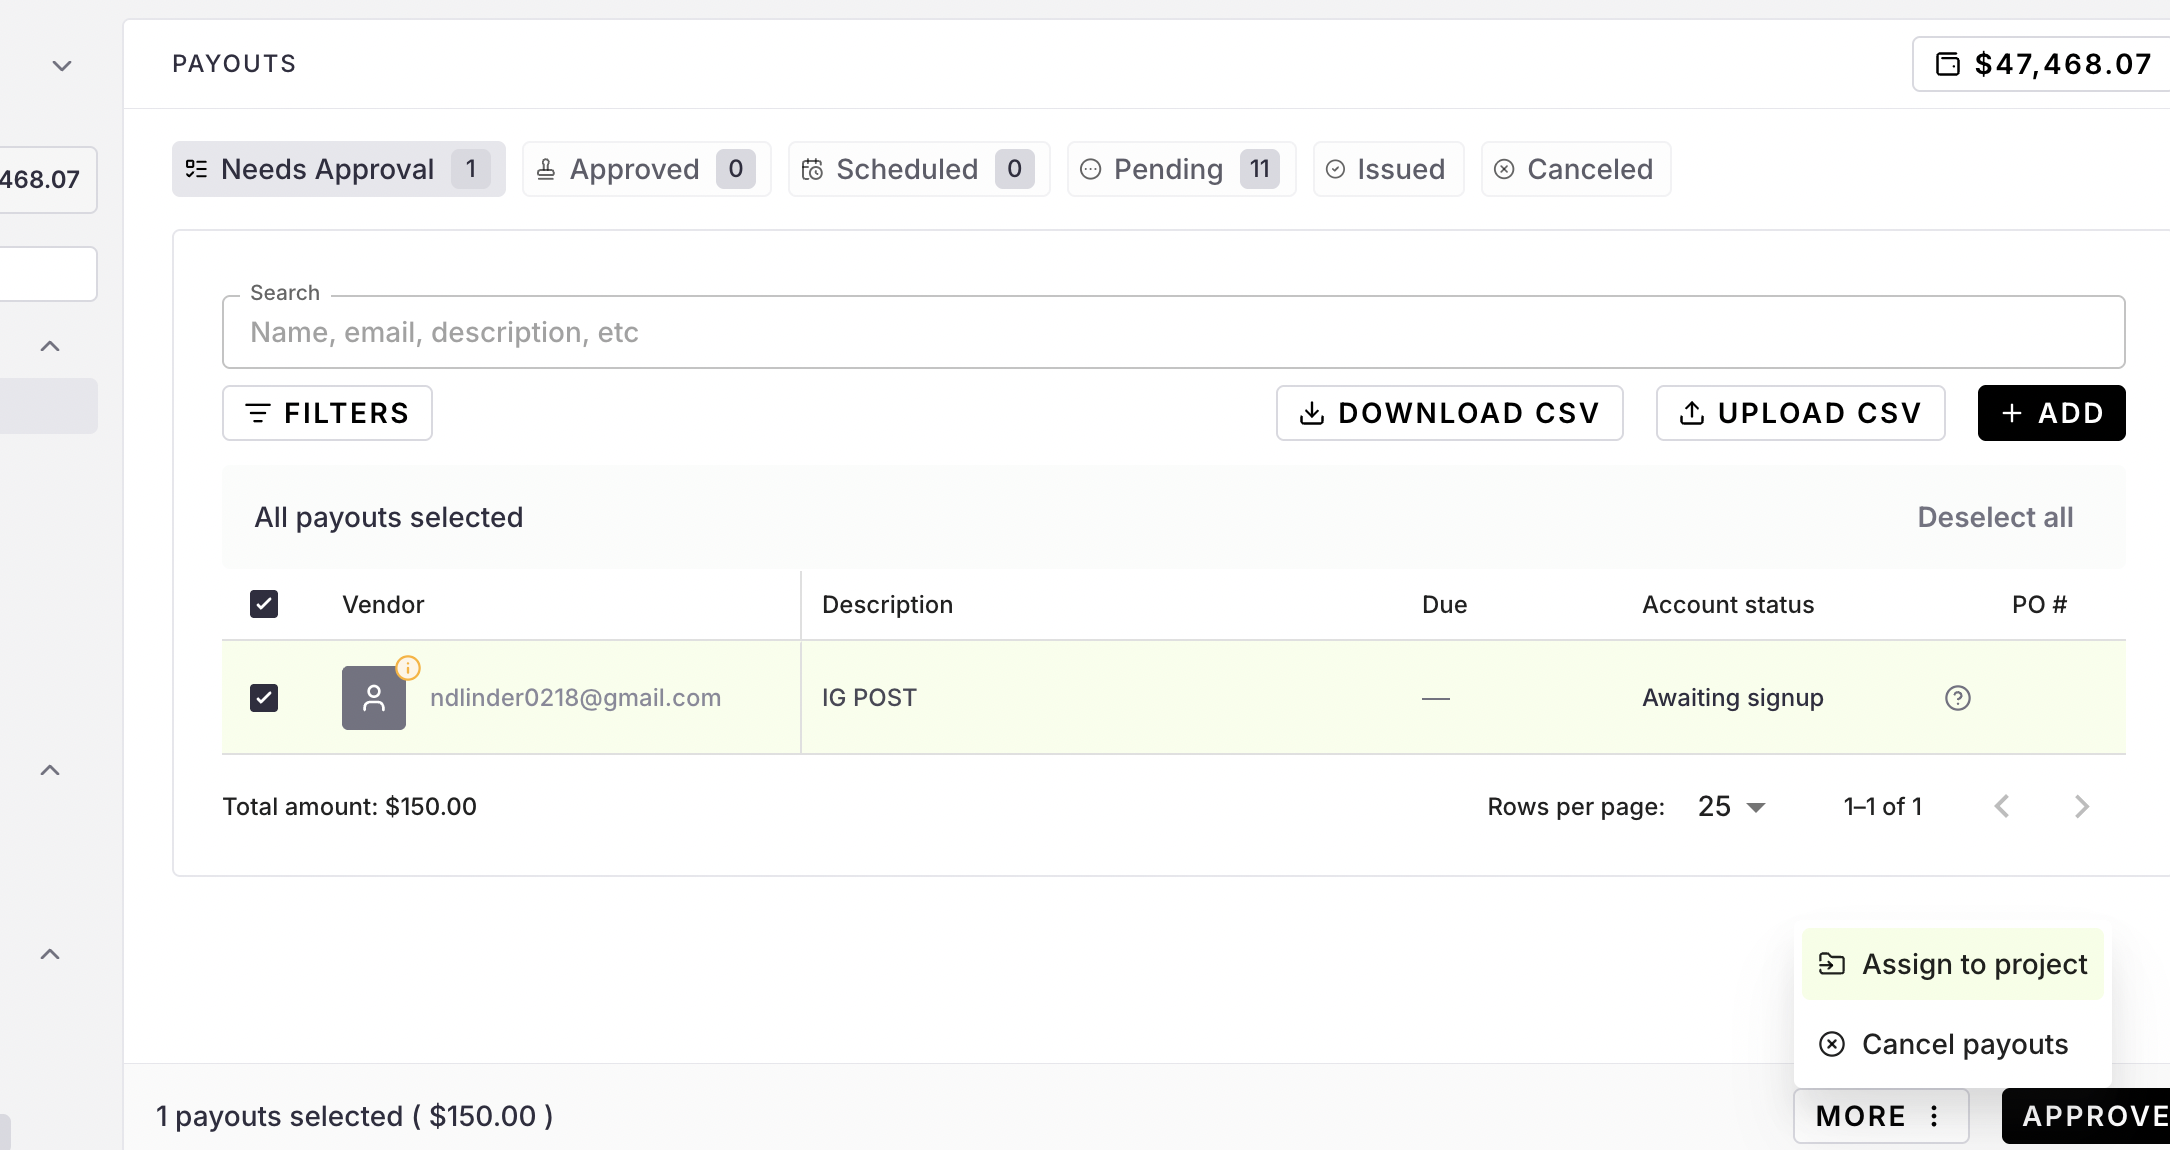Click the orange info badge on vendor avatar
This screenshot has width=2170, height=1150.
click(x=408, y=668)
